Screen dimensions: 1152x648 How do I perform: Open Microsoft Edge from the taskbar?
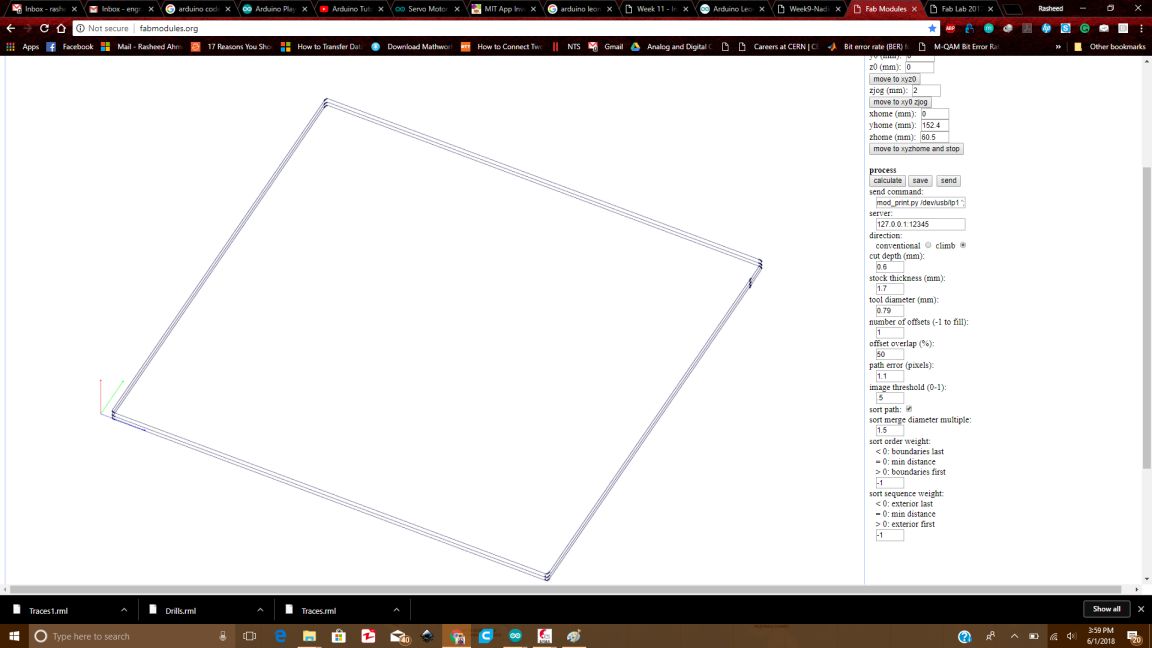(x=280, y=636)
